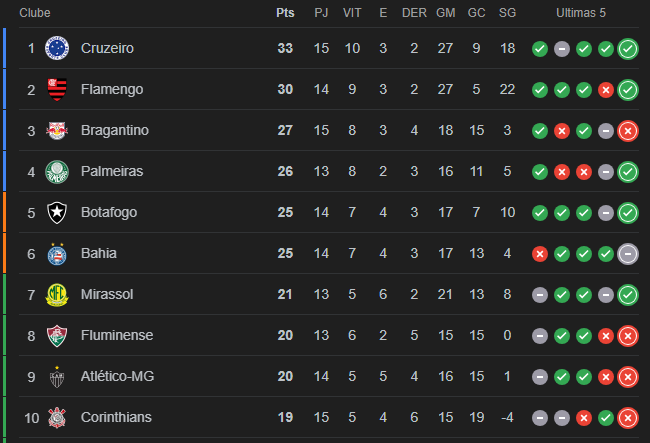Select the Mirassol table row name
The image size is (650, 443).
coord(107,294)
